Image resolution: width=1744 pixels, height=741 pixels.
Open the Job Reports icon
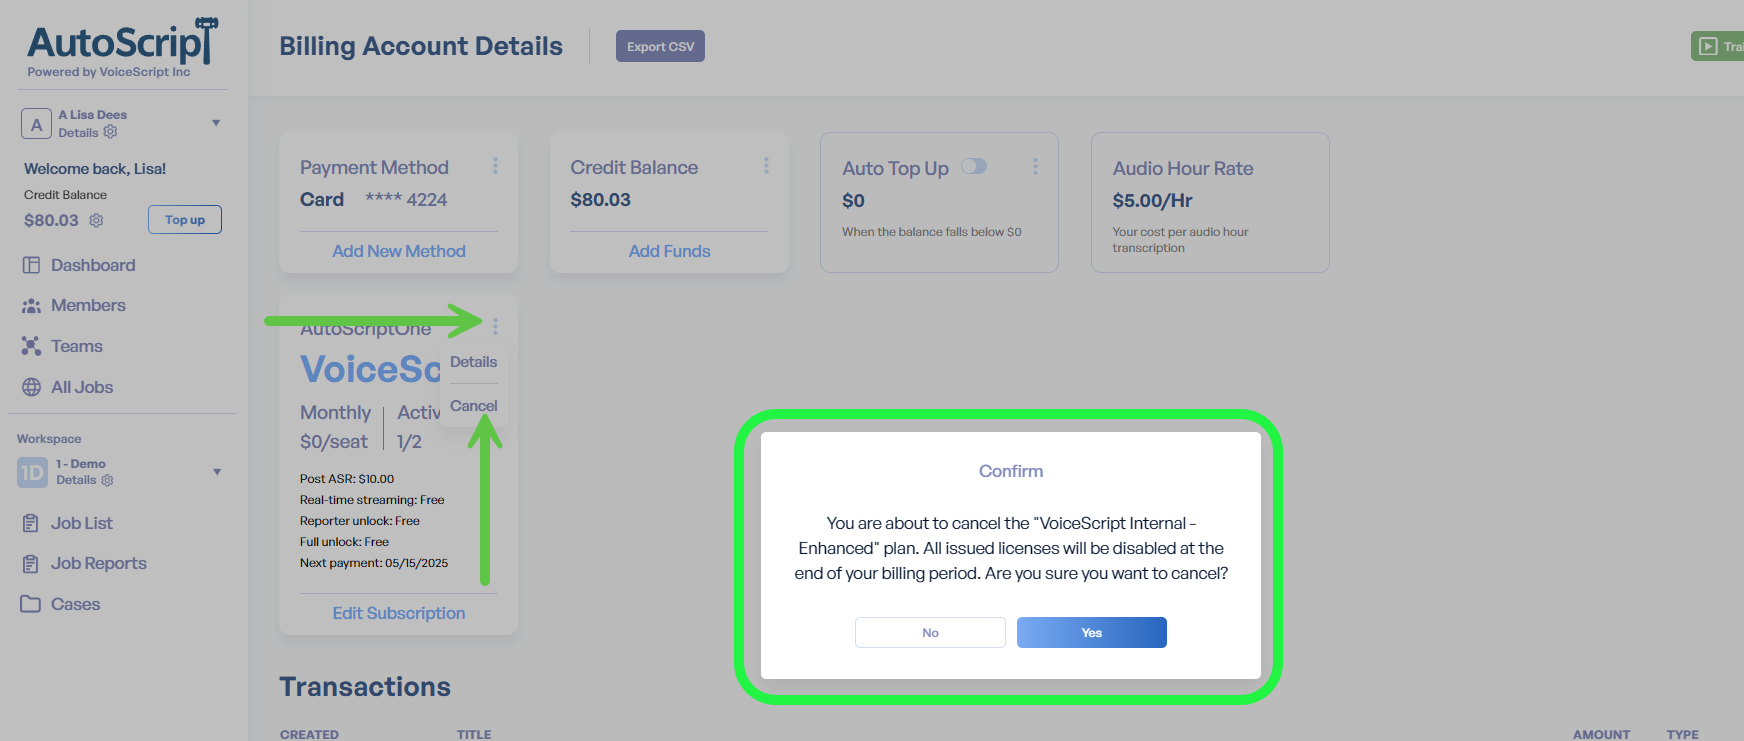(31, 564)
